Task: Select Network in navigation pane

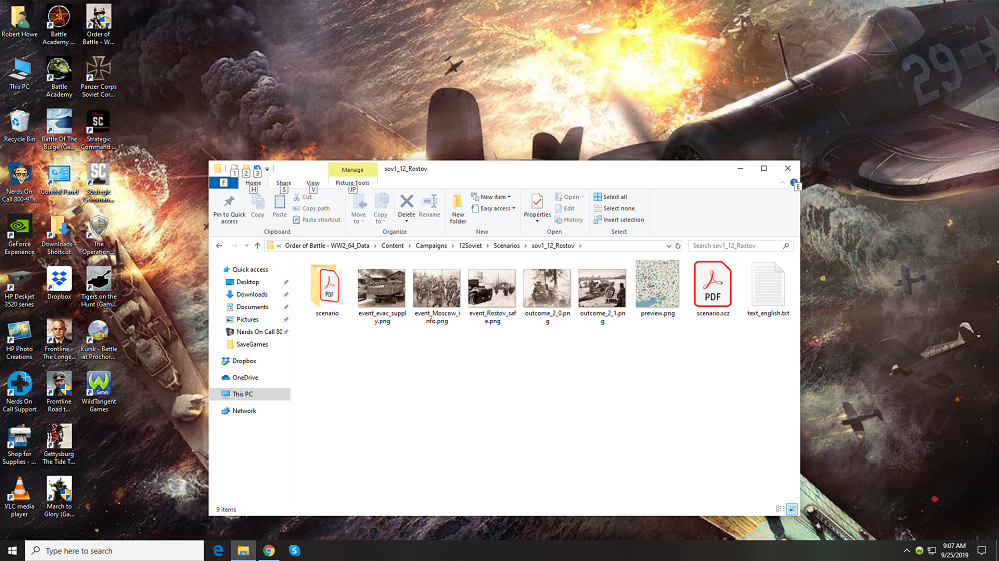Action: (x=244, y=411)
